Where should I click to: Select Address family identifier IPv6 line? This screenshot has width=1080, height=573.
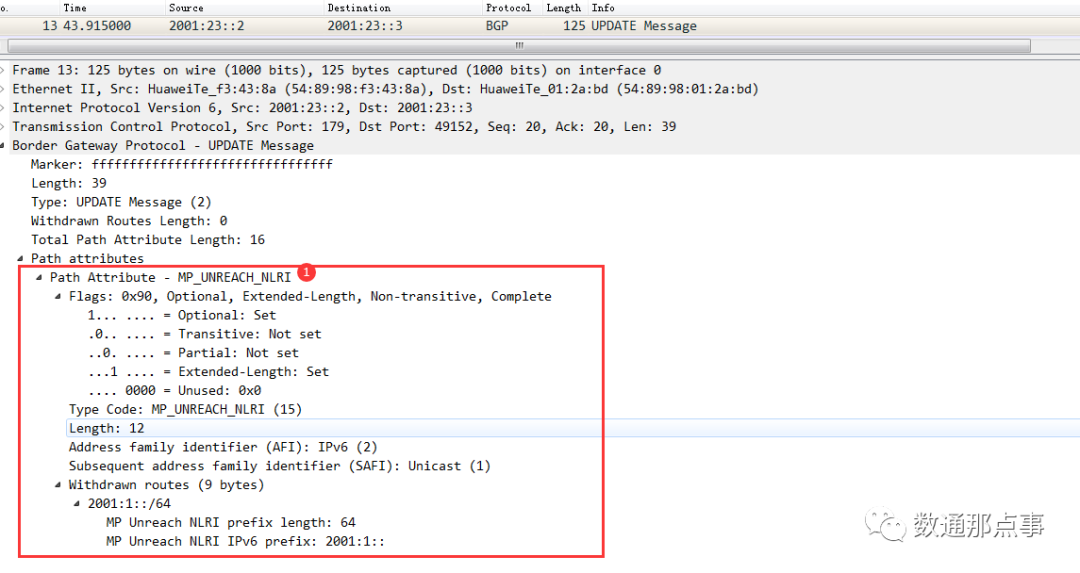[223, 447]
